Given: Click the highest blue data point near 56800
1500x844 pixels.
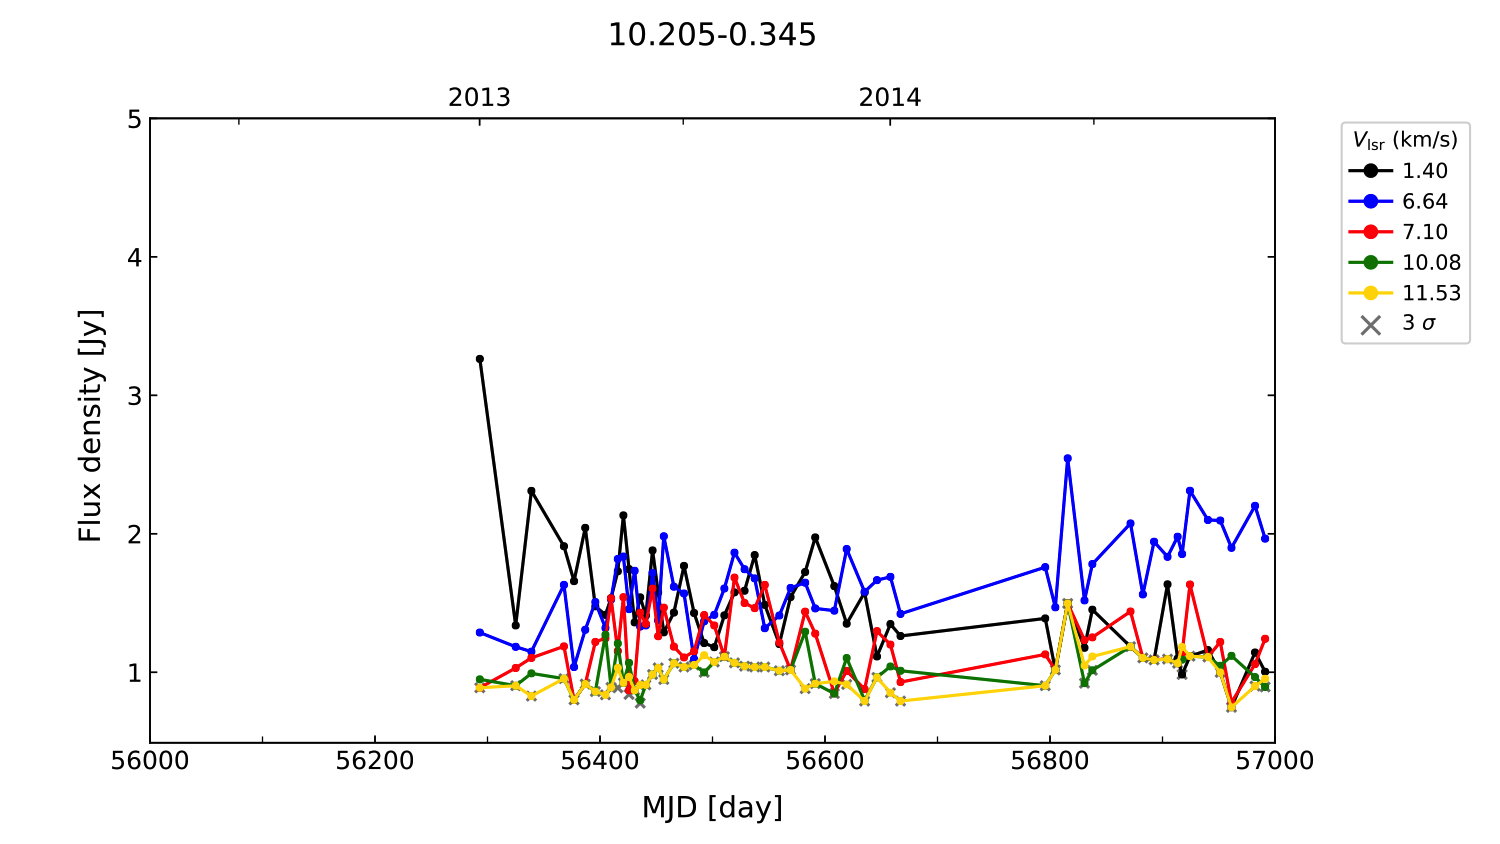Looking at the screenshot, I should 1068,458.
